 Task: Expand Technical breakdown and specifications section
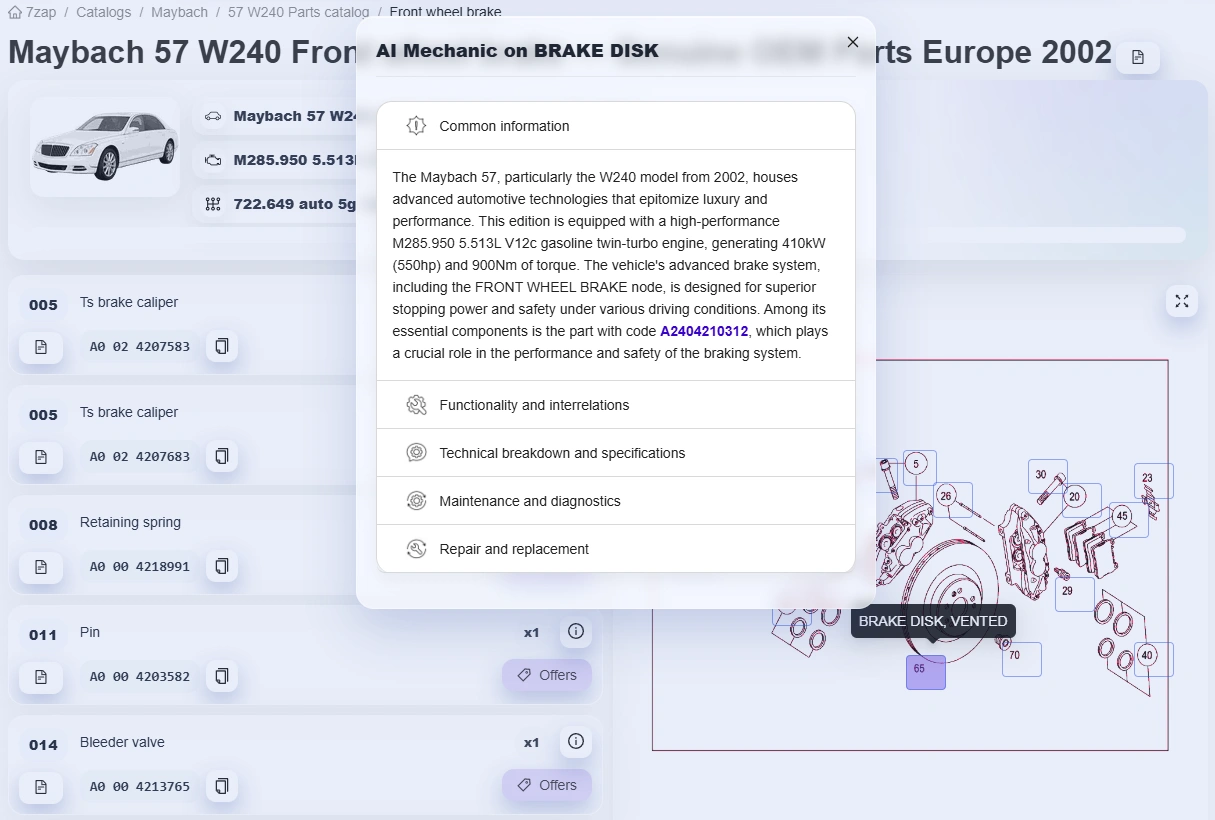pos(616,453)
